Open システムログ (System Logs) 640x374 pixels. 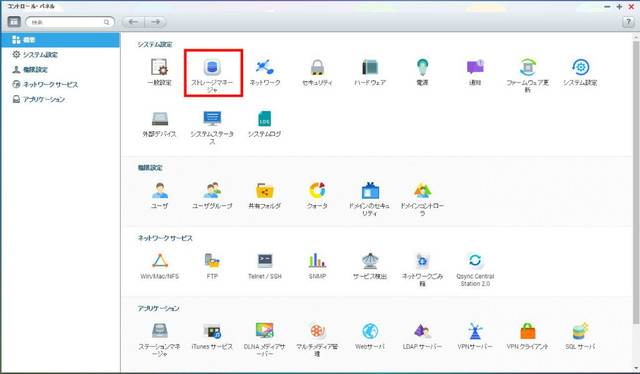[x=264, y=119]
